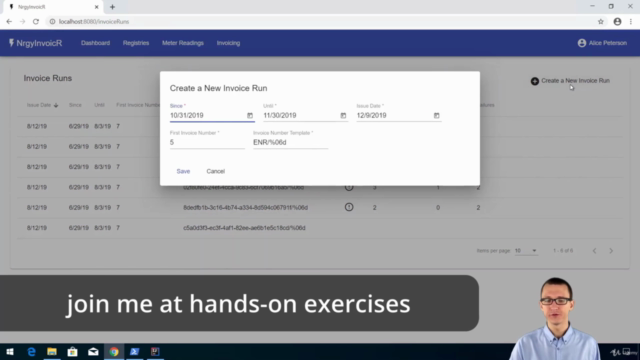The image size is (640, 360).
Task: Open Windows Start menu
Action: [x=10, y=351]
